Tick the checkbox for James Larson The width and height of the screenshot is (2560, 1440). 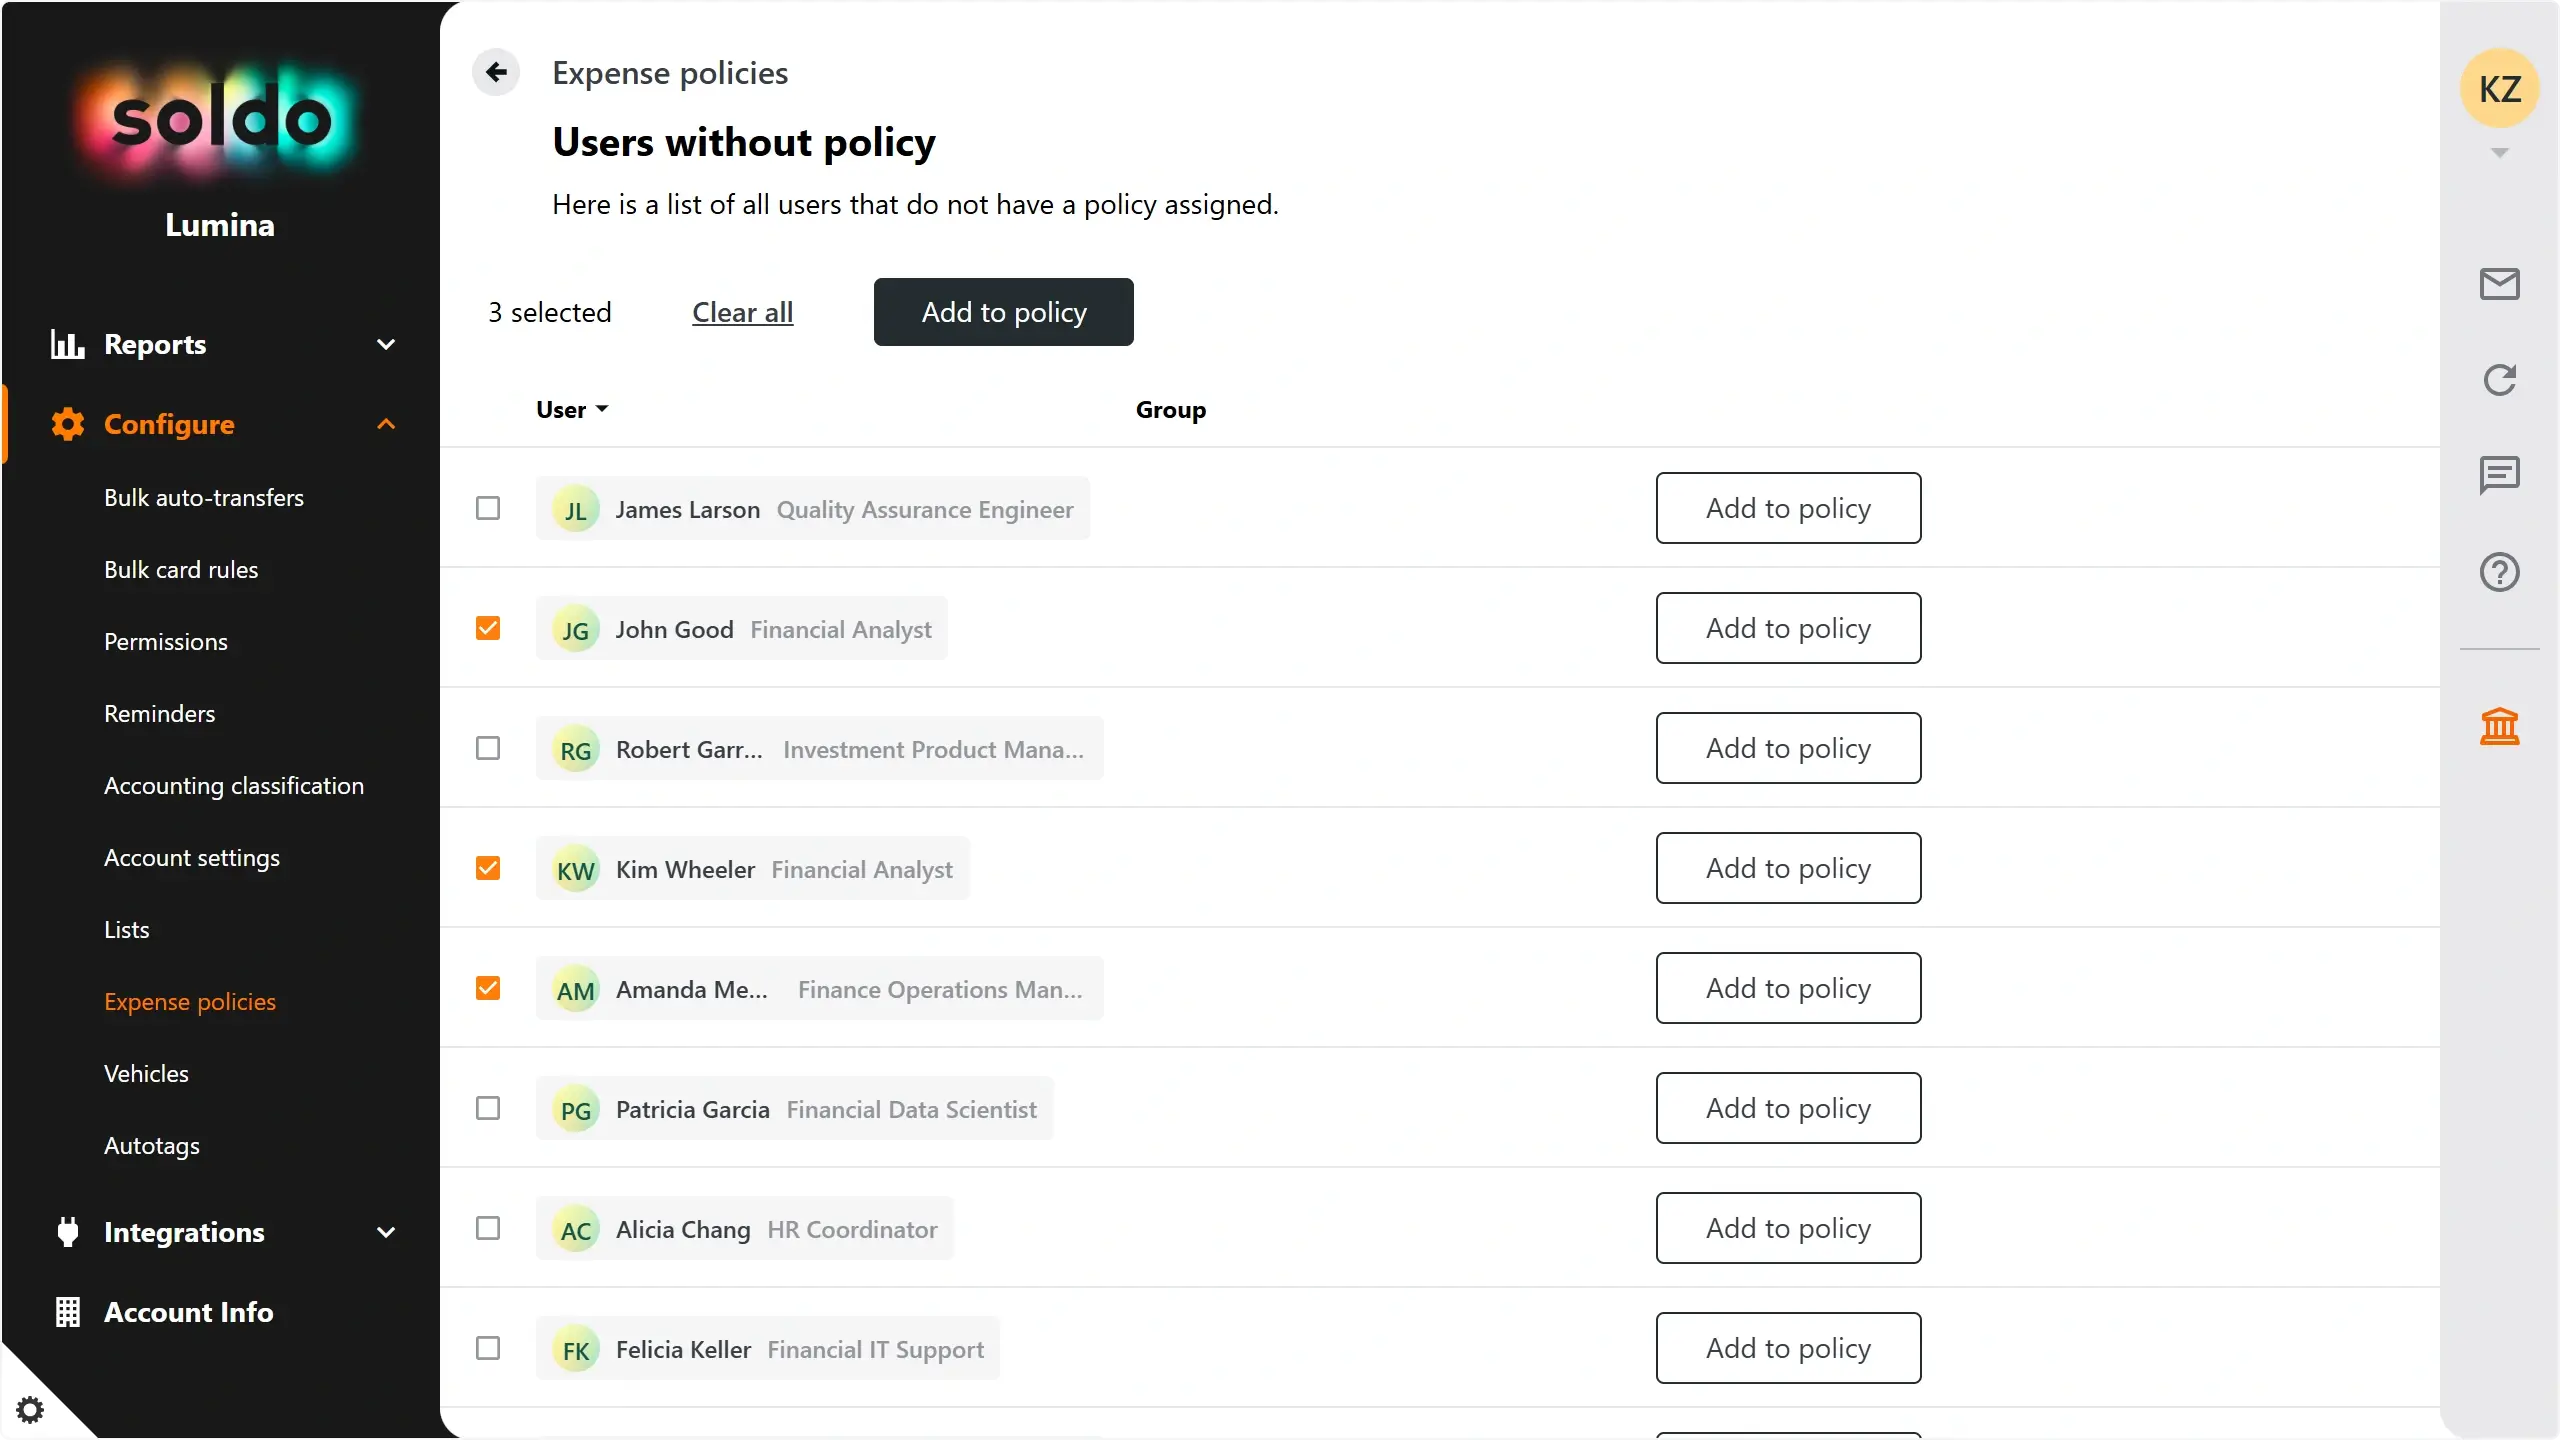coord(488,508)
